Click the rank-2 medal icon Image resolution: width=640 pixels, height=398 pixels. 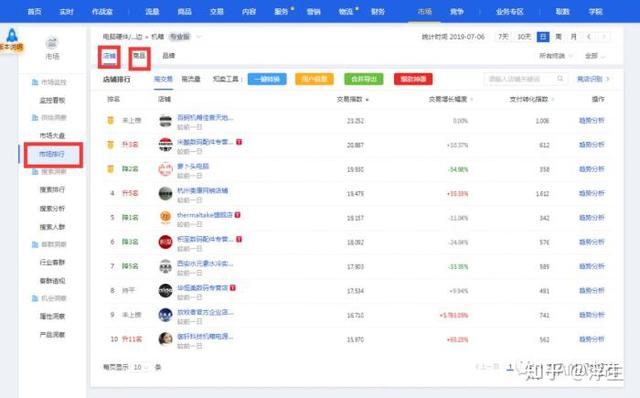click(110, 145)
